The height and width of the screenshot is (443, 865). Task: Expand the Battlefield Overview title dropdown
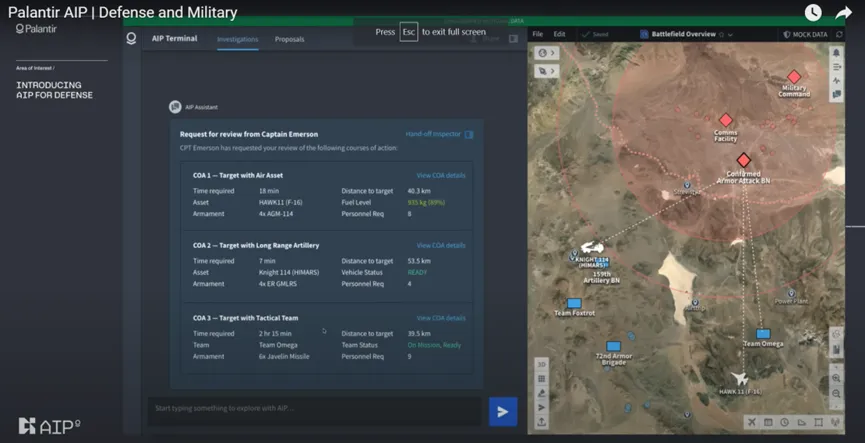tap(731, 34)
